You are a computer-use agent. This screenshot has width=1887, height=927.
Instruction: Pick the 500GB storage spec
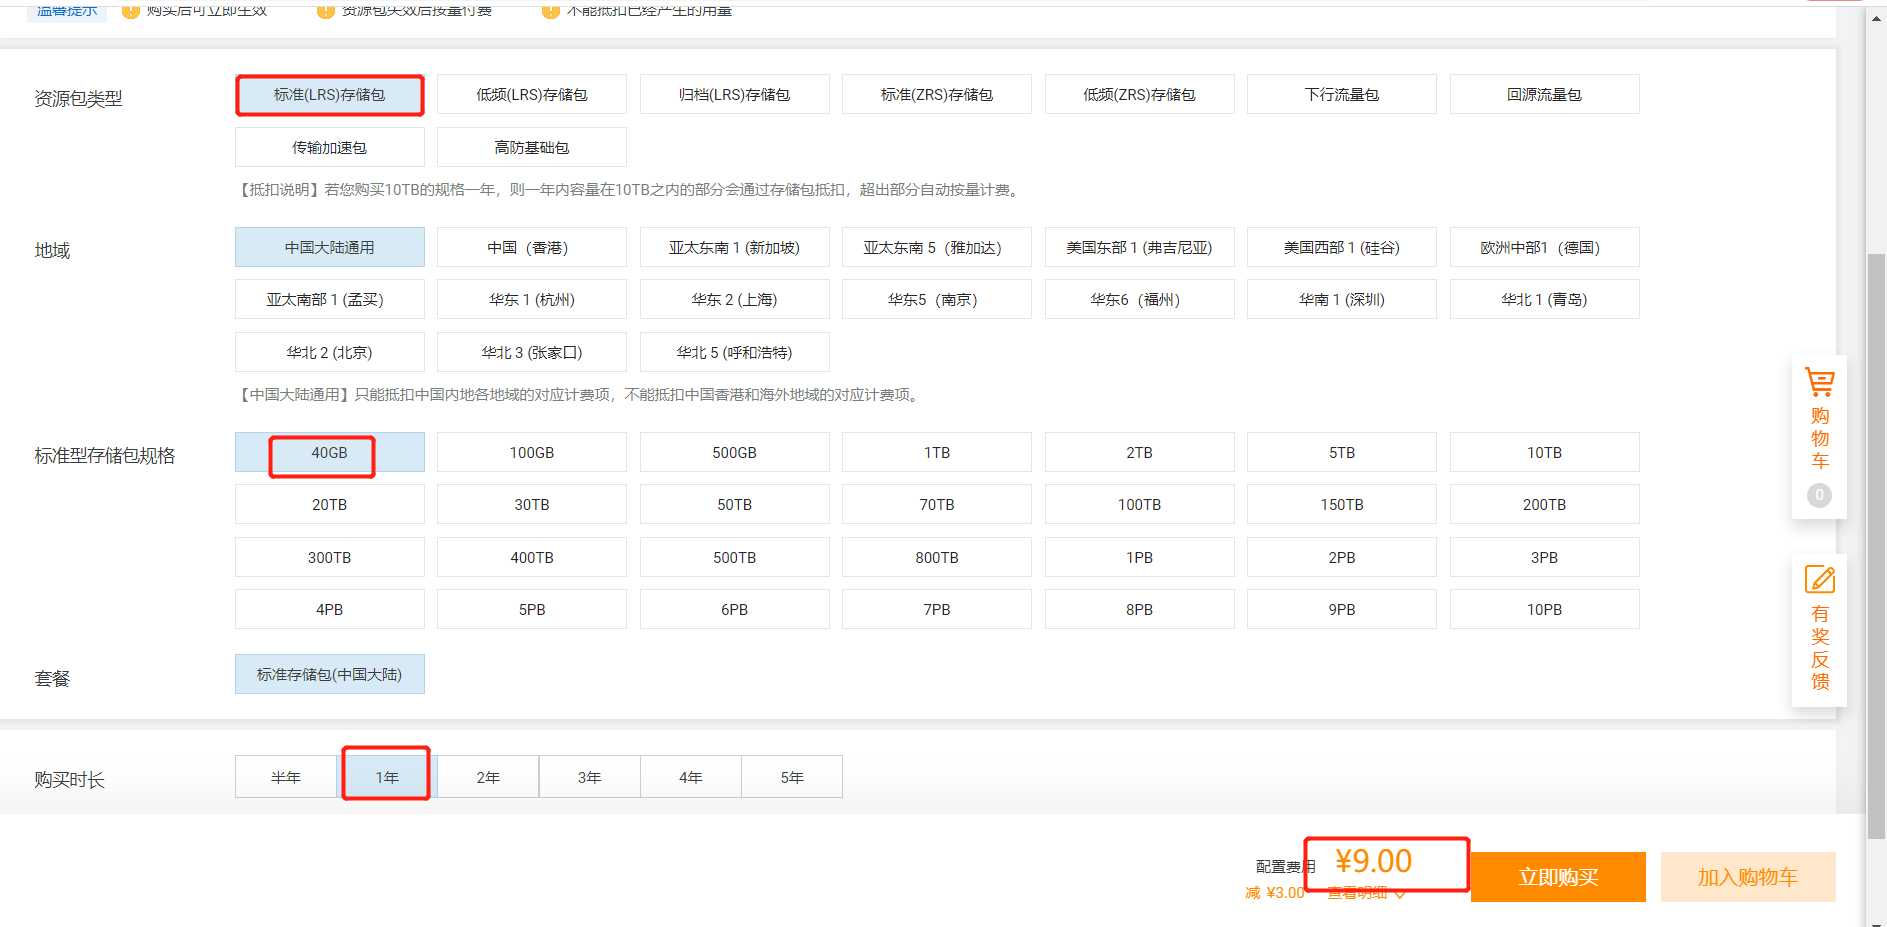point(735,452)
